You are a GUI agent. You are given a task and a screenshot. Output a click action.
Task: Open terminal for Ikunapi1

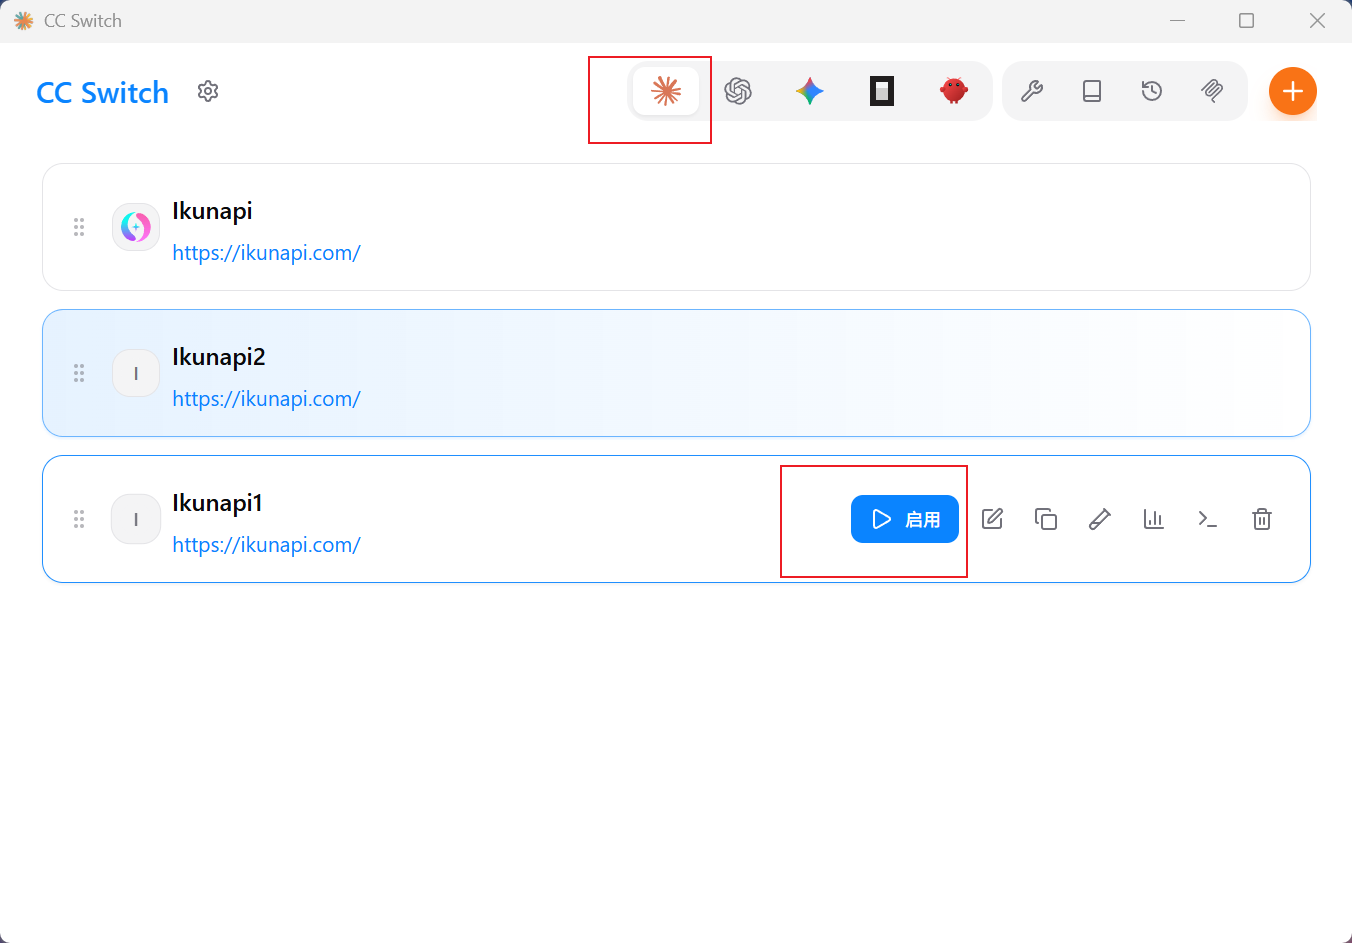point(1208,519)
